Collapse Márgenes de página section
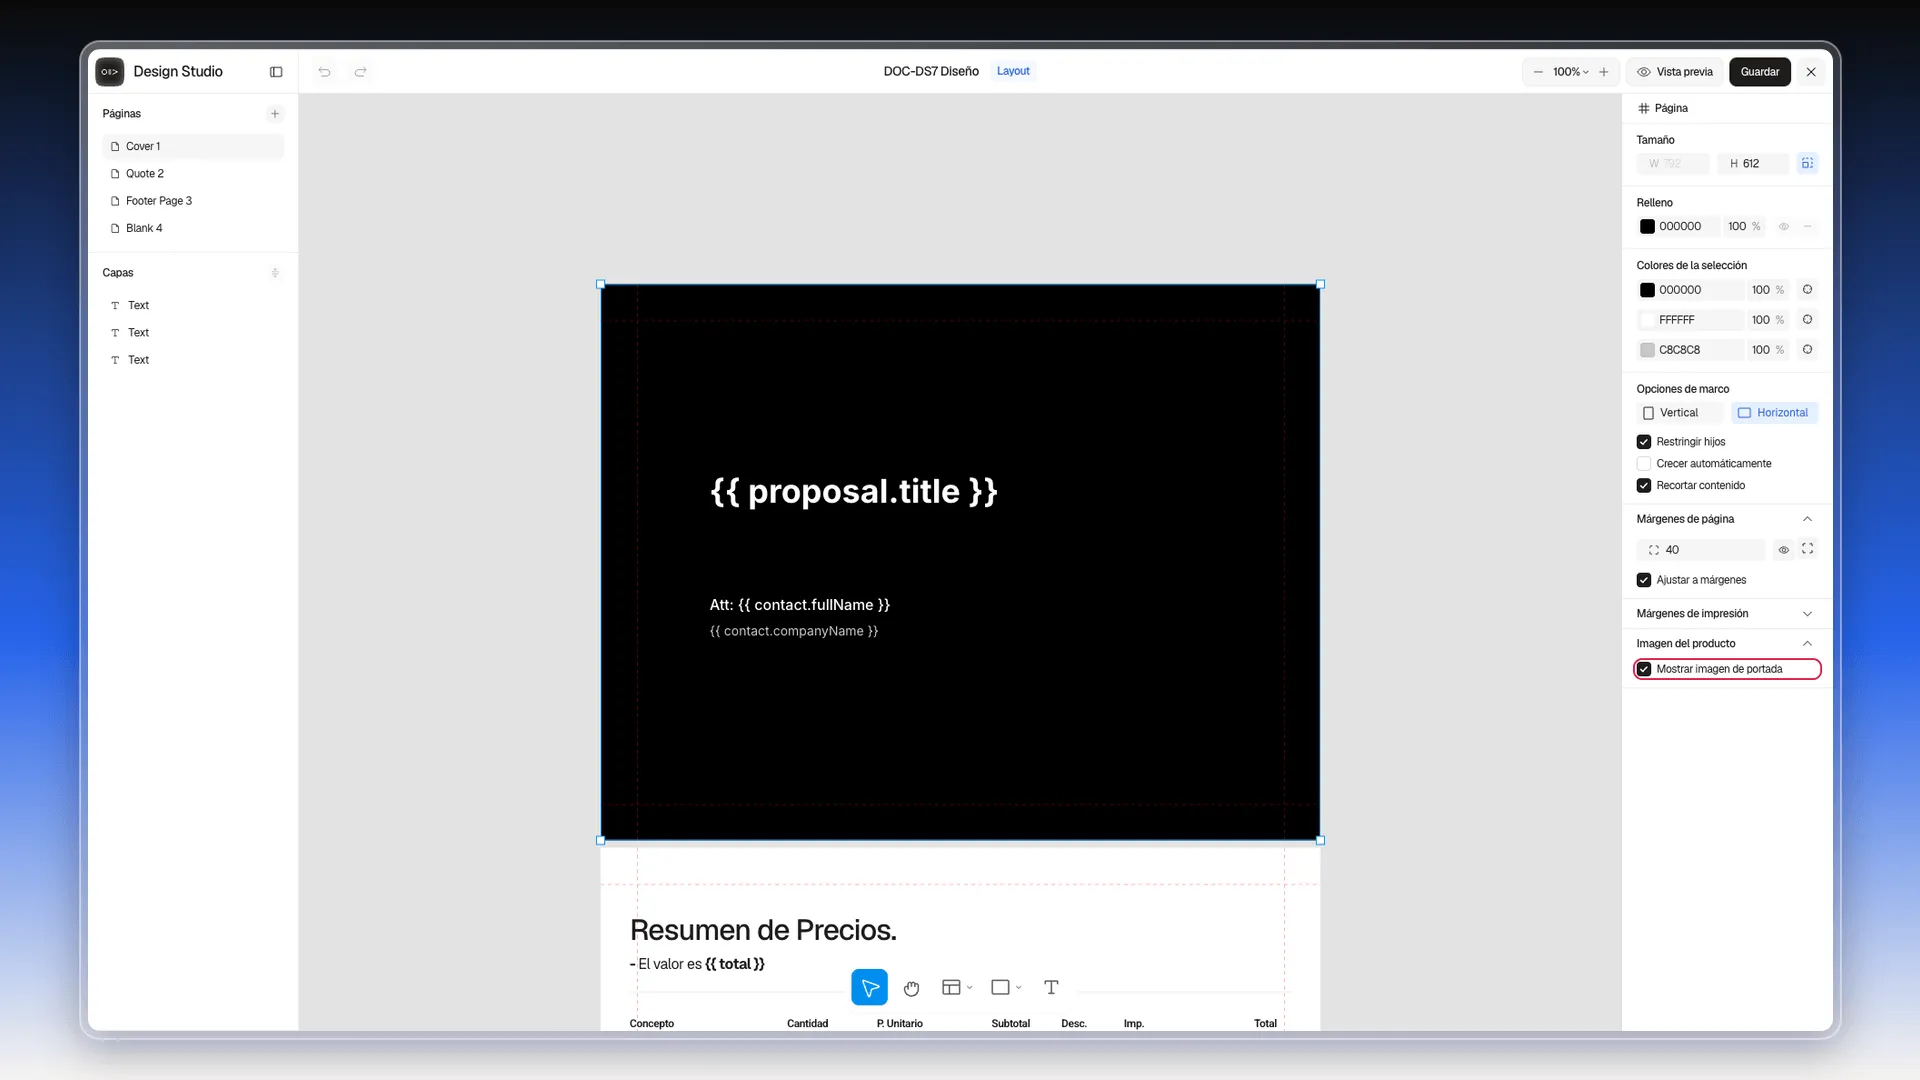Image resolution: width=1920 pixels, height=1080 pixels. (1807, 519)
